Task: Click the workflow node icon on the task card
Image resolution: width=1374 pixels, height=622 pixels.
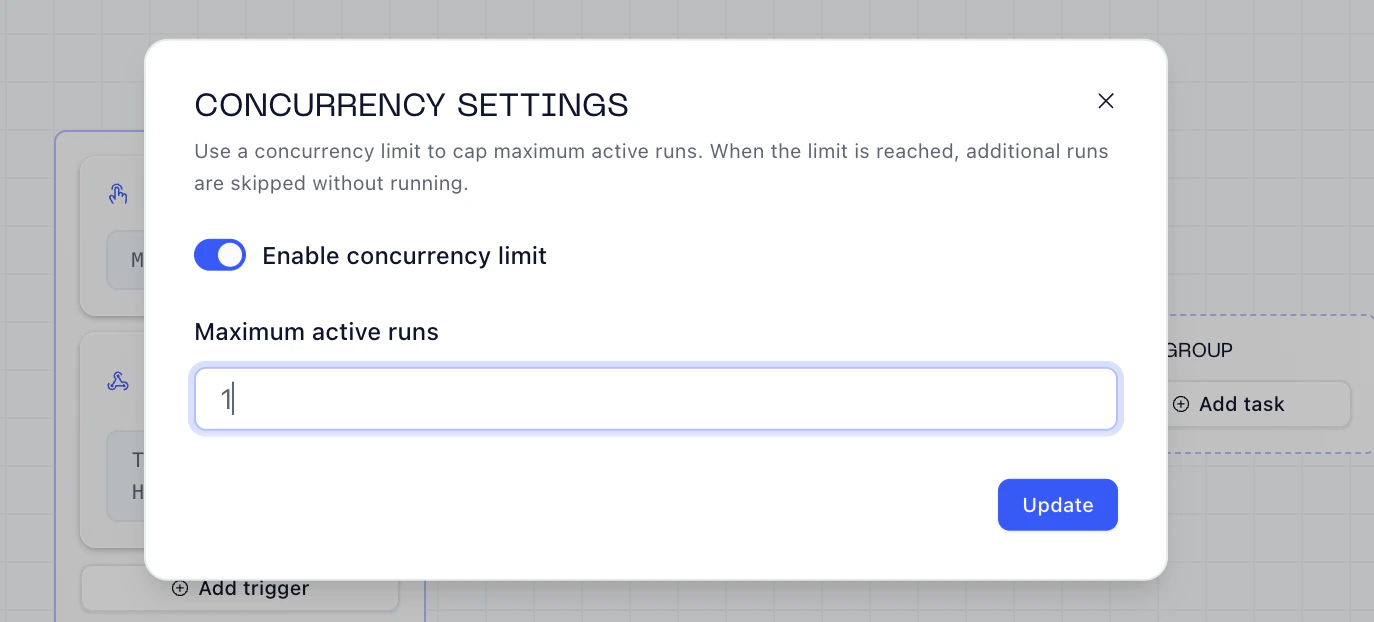Action: [x=118, y=380]
